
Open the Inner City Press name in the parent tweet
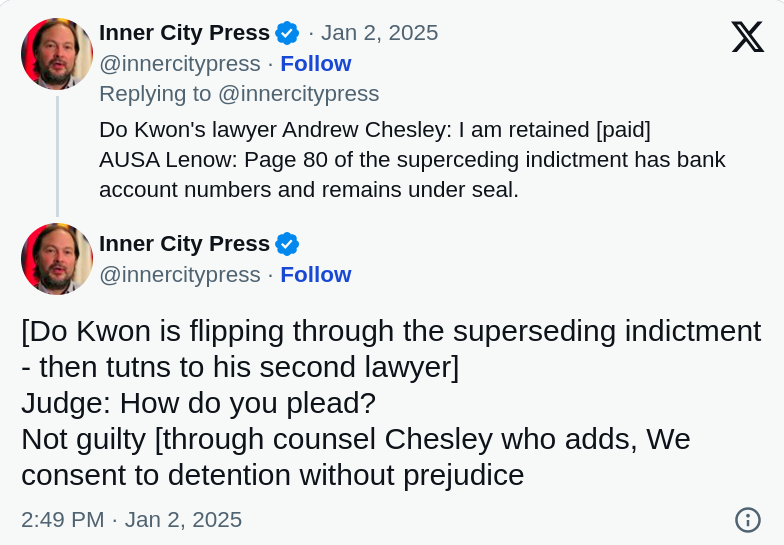coord(184,33)
